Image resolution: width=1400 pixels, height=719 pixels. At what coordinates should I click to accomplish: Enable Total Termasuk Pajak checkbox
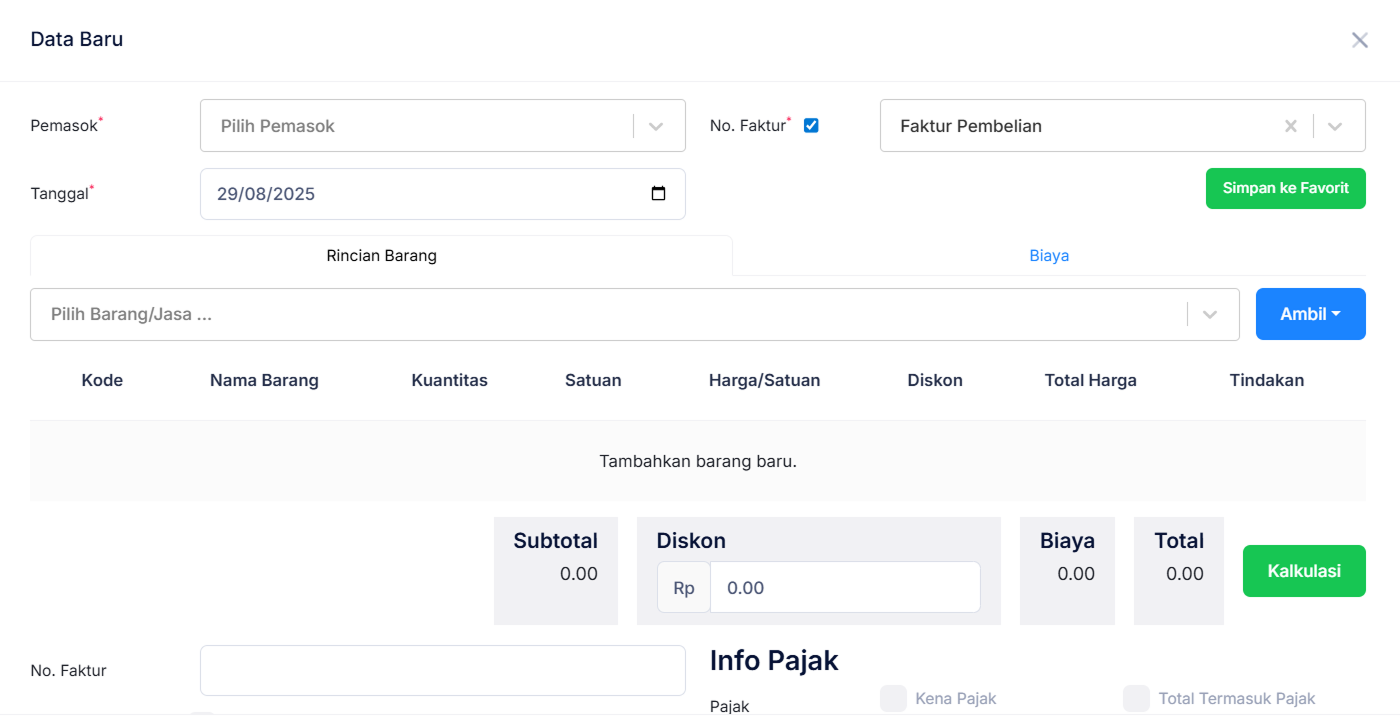pos(1136,698)
